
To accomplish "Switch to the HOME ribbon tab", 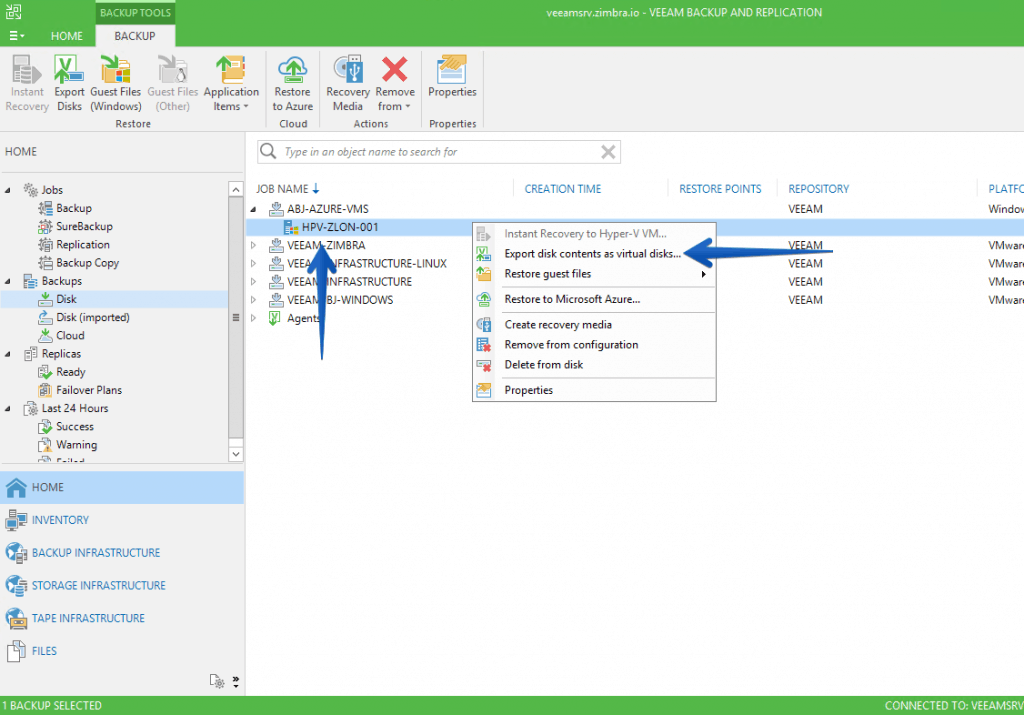I will pos(67,36).
